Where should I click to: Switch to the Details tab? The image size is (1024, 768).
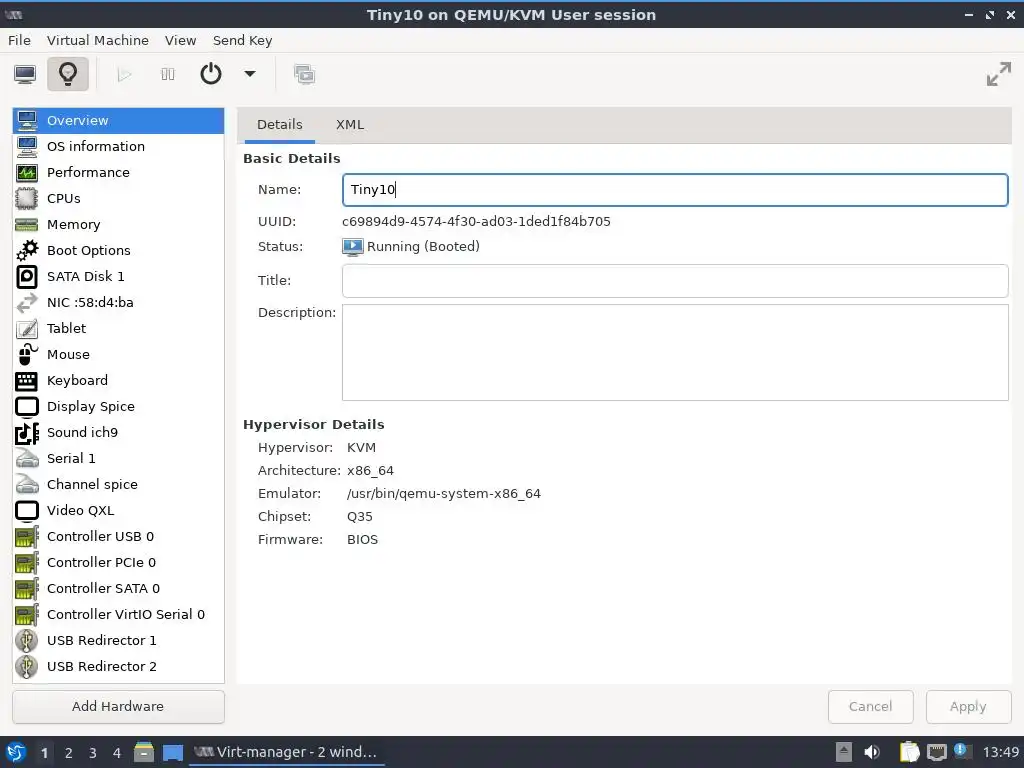280,125
